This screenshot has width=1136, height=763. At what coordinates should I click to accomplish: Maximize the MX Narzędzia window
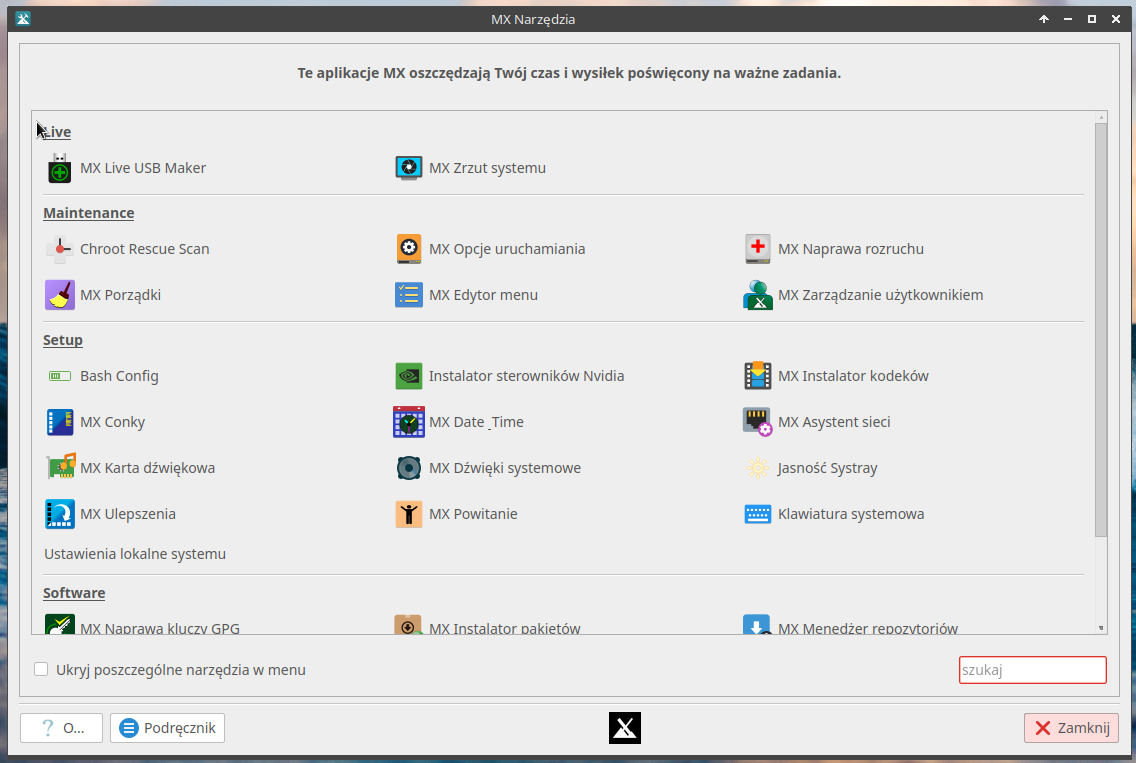point(1092,19)
